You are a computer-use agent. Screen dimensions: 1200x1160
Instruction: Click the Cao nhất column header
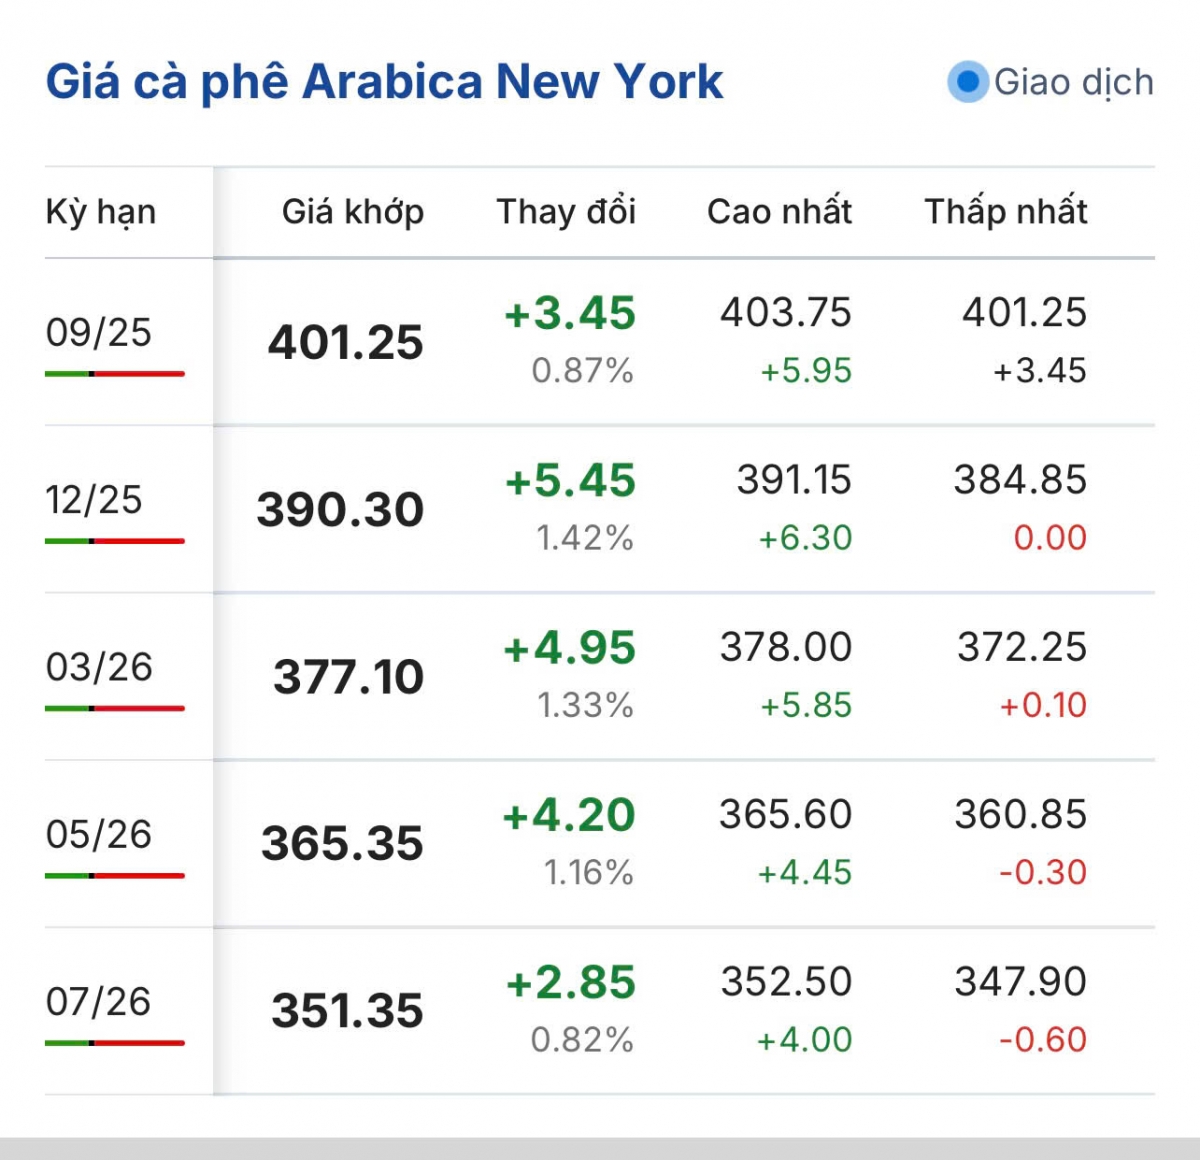click(x=779, y=212)
